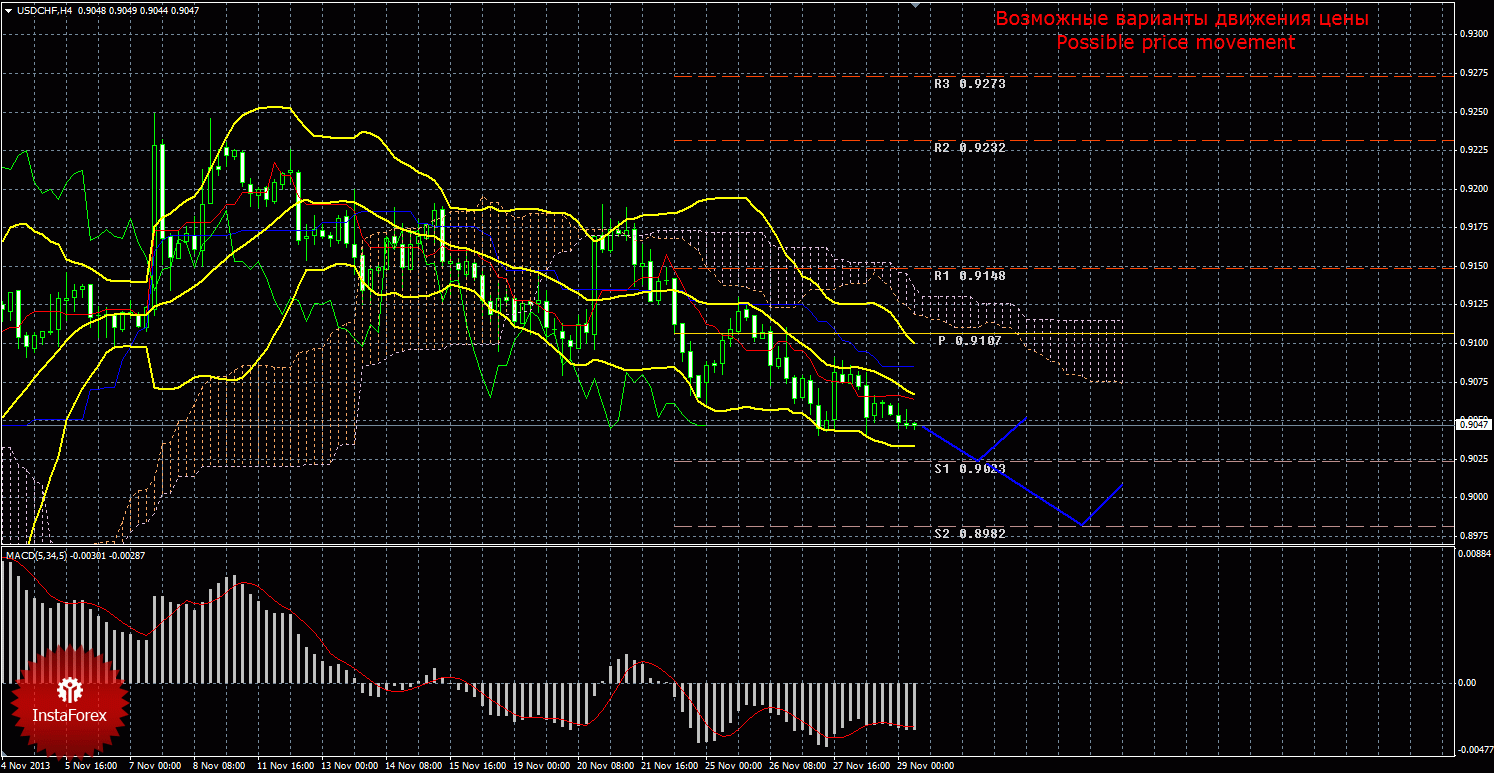The image size is (1494, 773).
Task: Click the 'Possible price movement' caption
Action: click(1176, 43)
